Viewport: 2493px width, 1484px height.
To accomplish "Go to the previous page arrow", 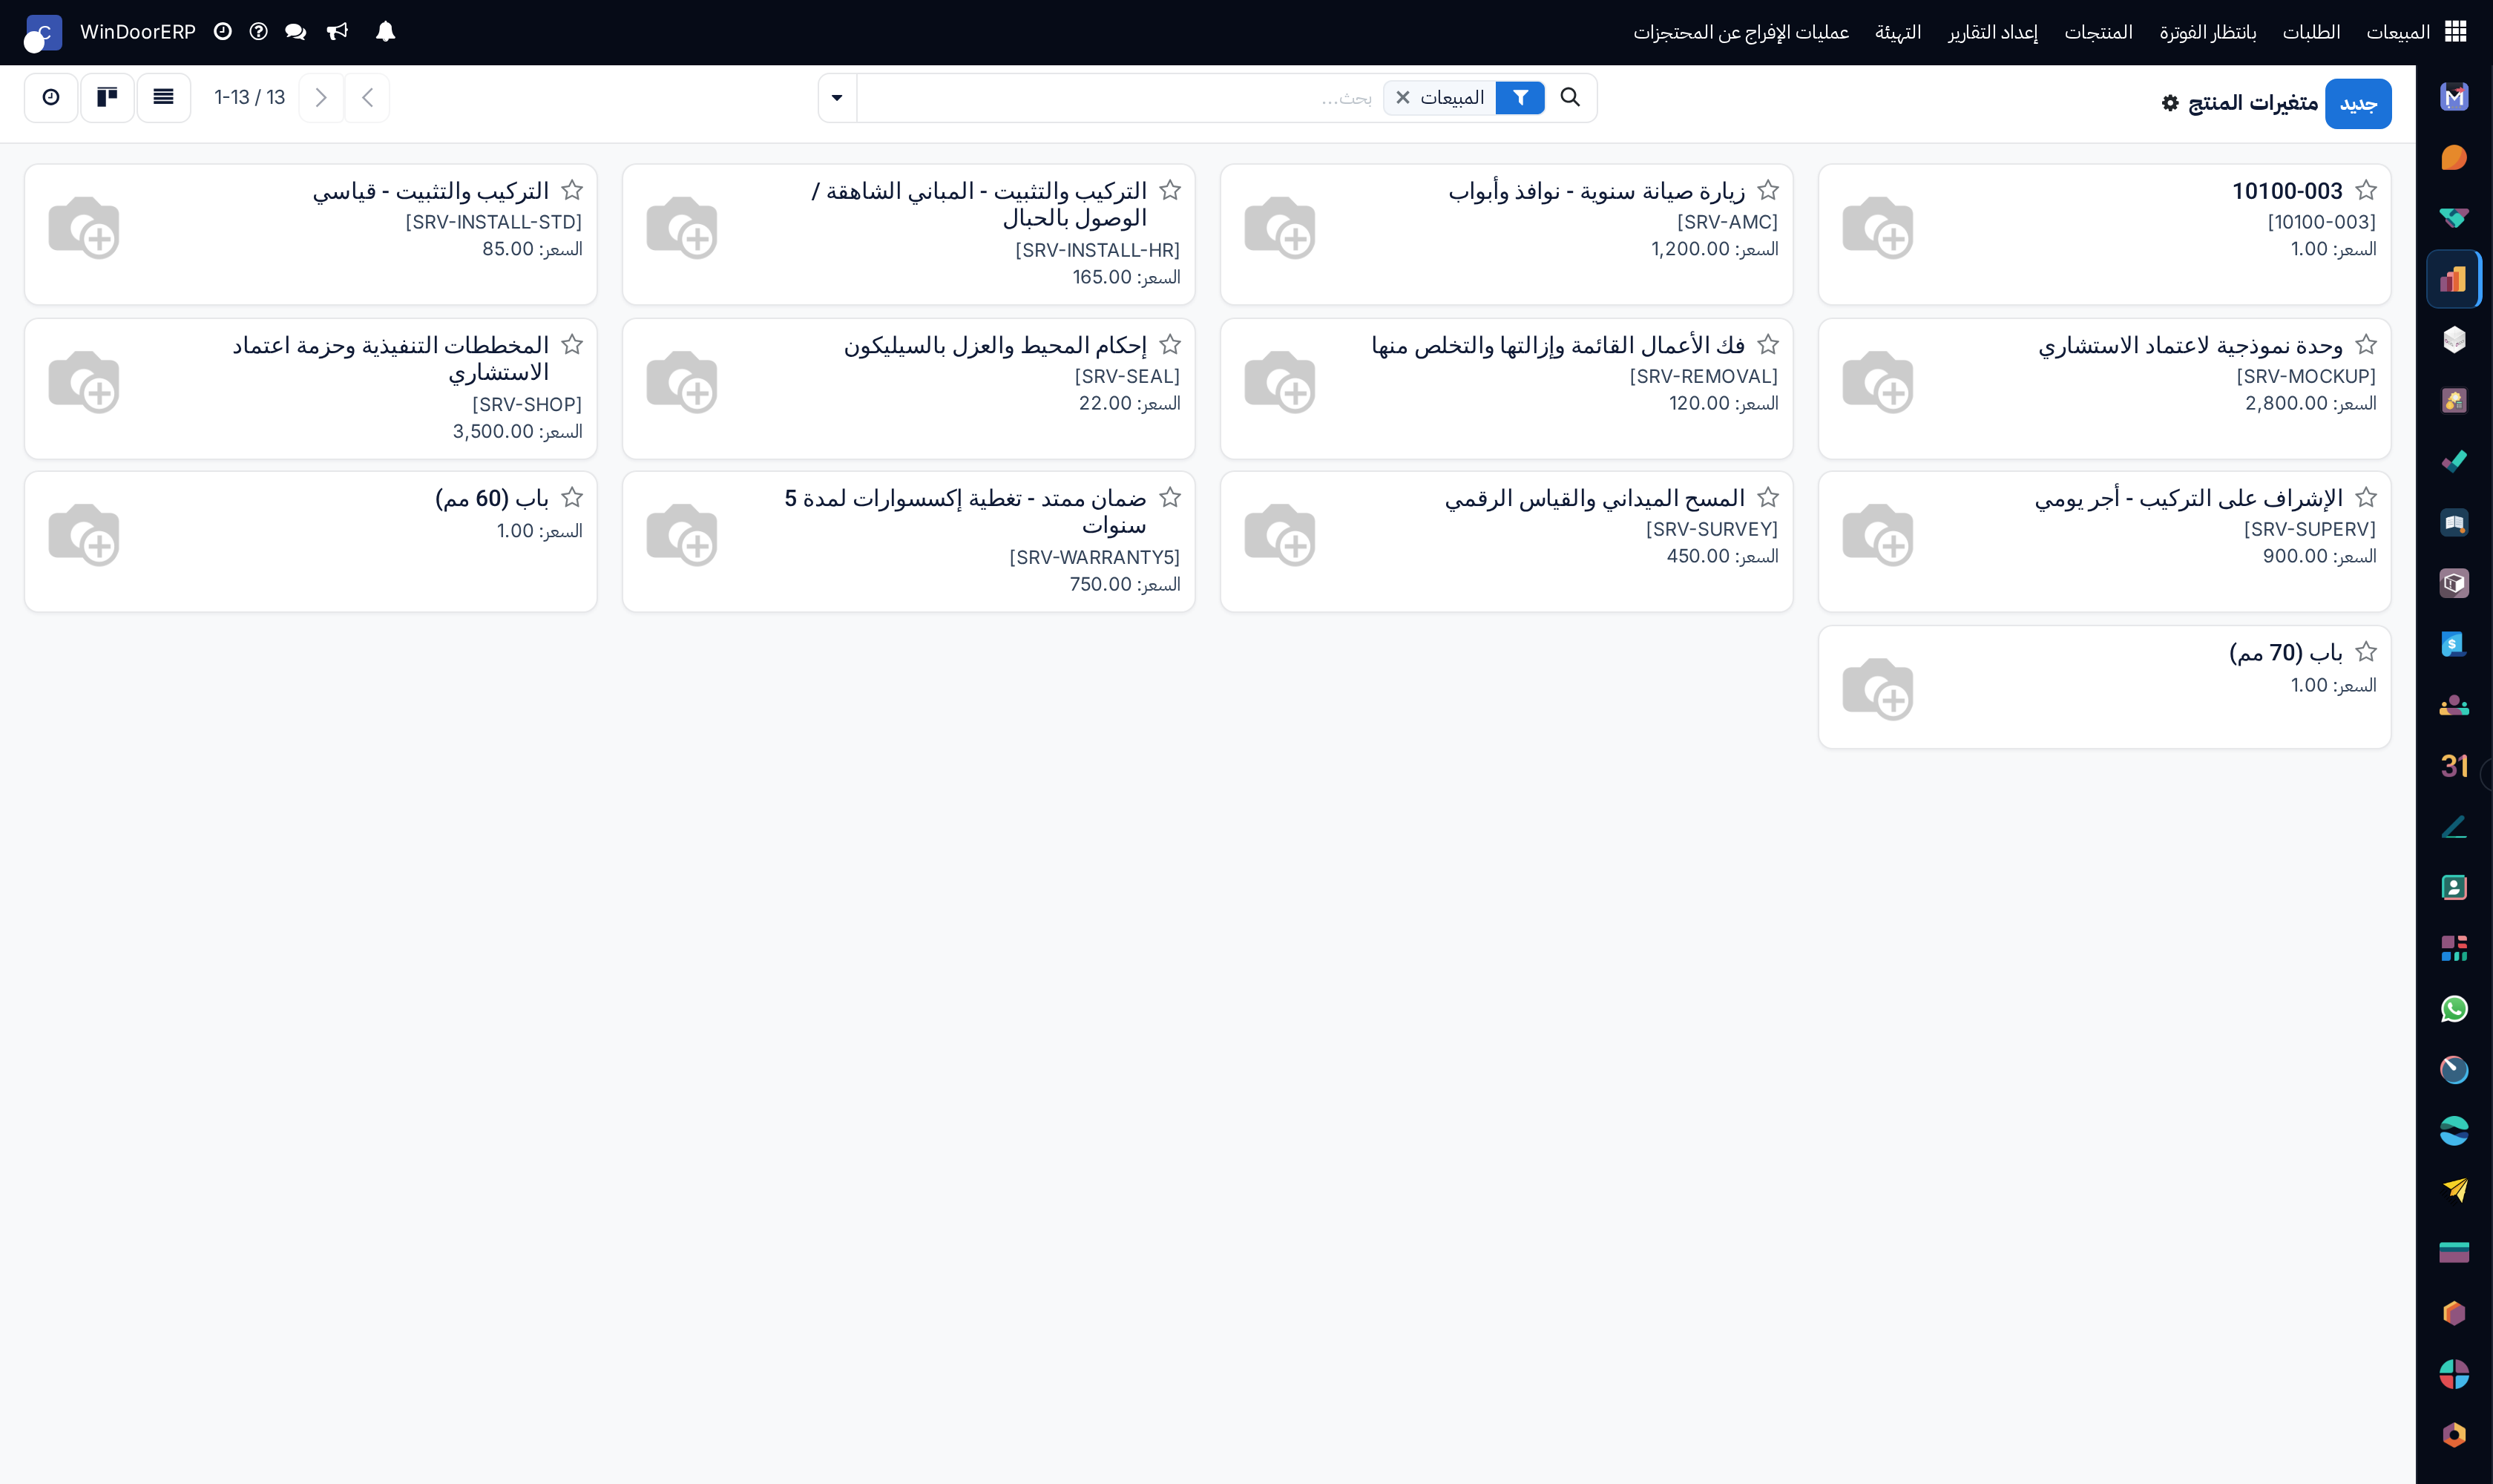I will click(367, 97).
